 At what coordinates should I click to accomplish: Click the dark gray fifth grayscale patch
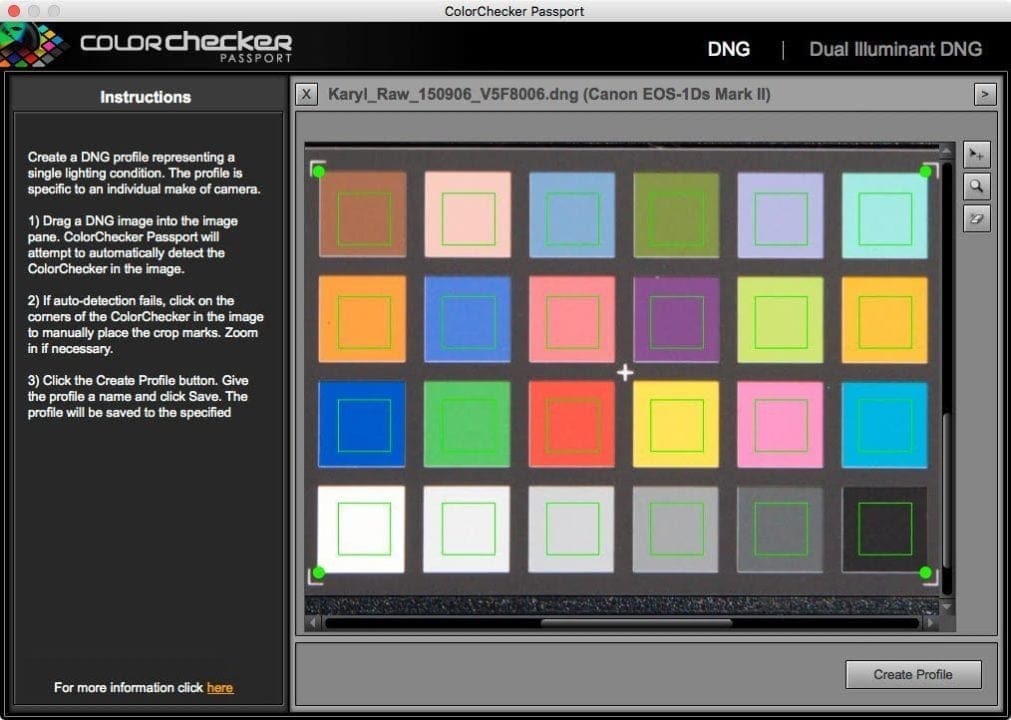point(780,529)
